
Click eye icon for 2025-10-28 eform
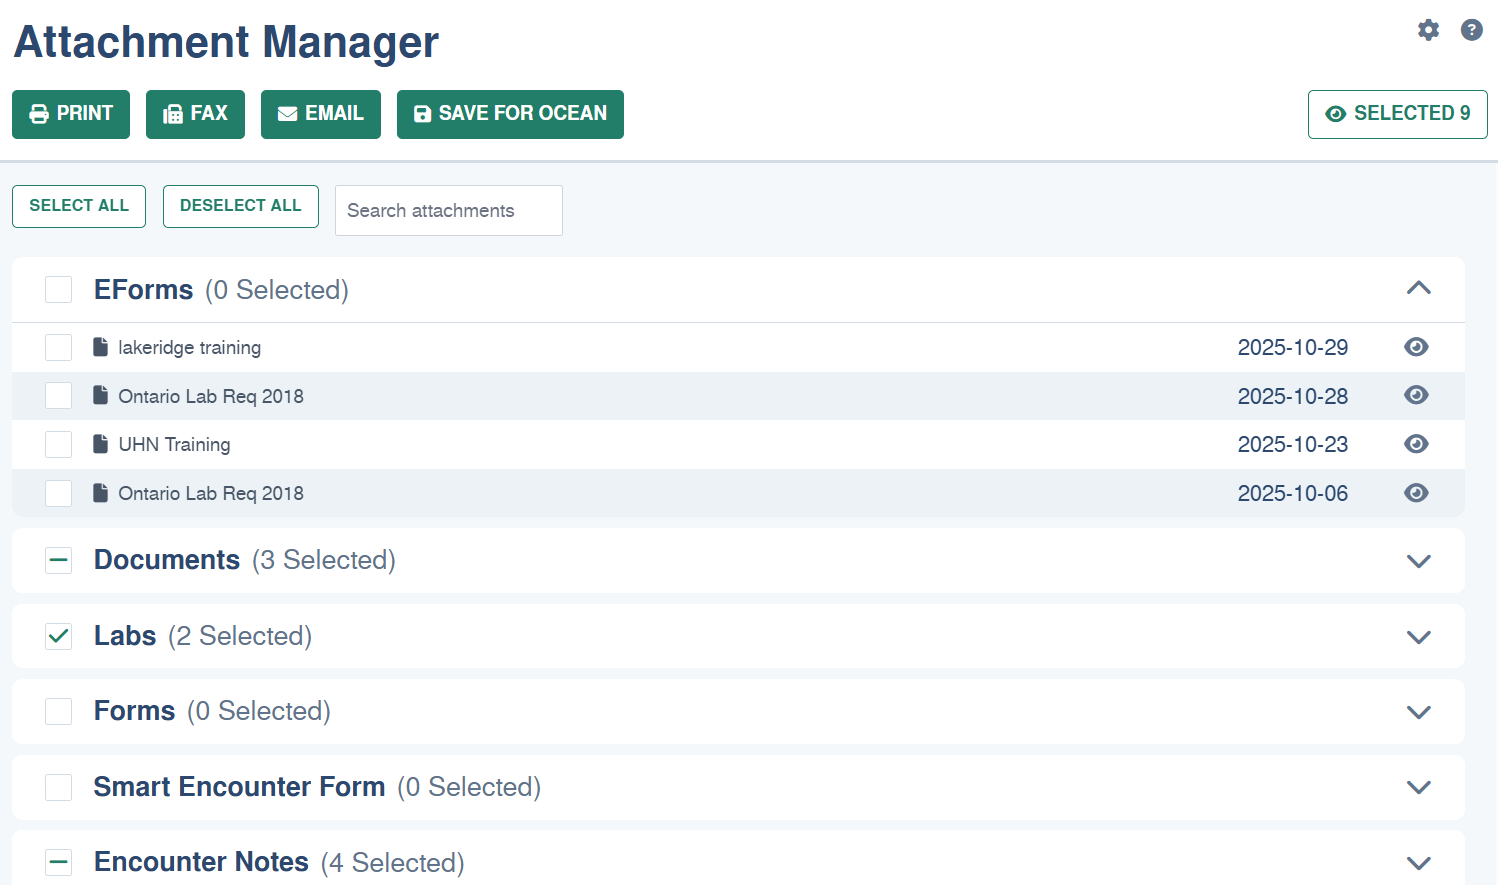[1416, 395]
